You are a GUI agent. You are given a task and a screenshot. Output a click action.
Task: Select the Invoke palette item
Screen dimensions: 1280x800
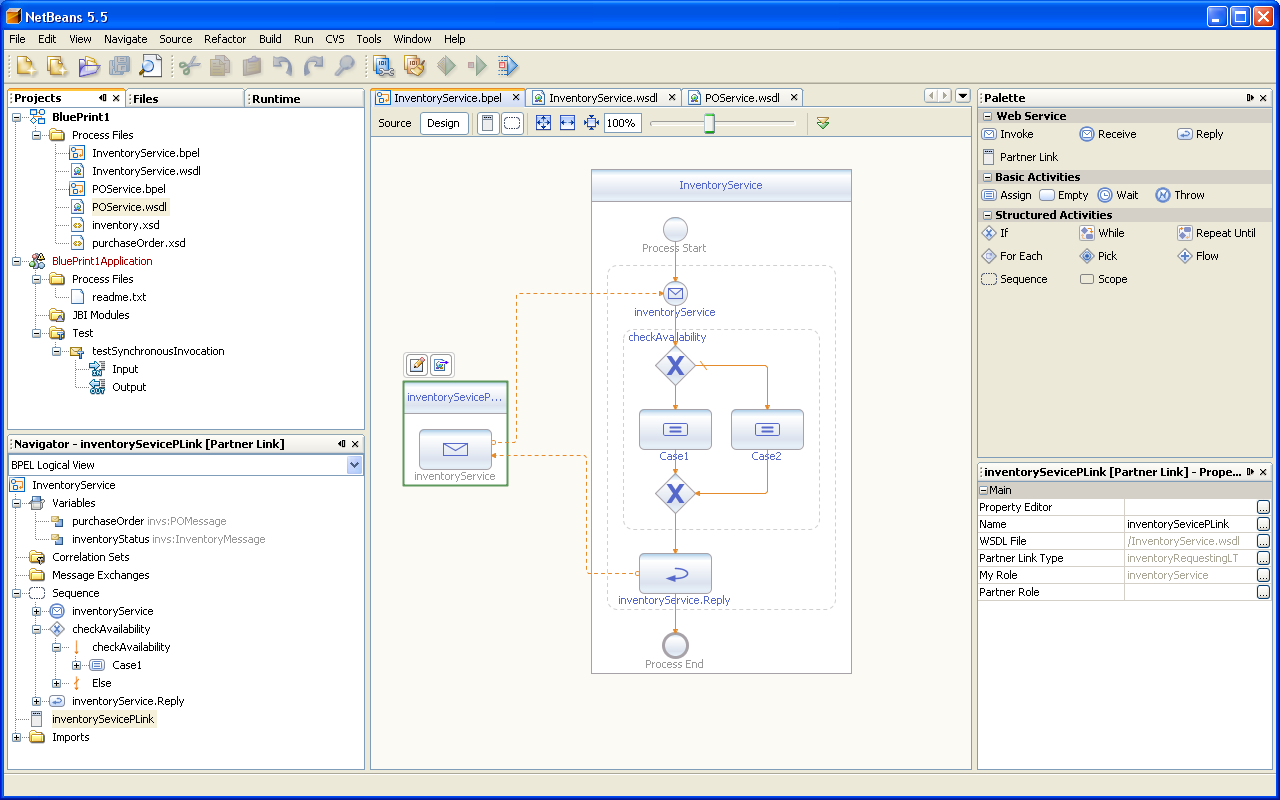(x=1008, y=134)
